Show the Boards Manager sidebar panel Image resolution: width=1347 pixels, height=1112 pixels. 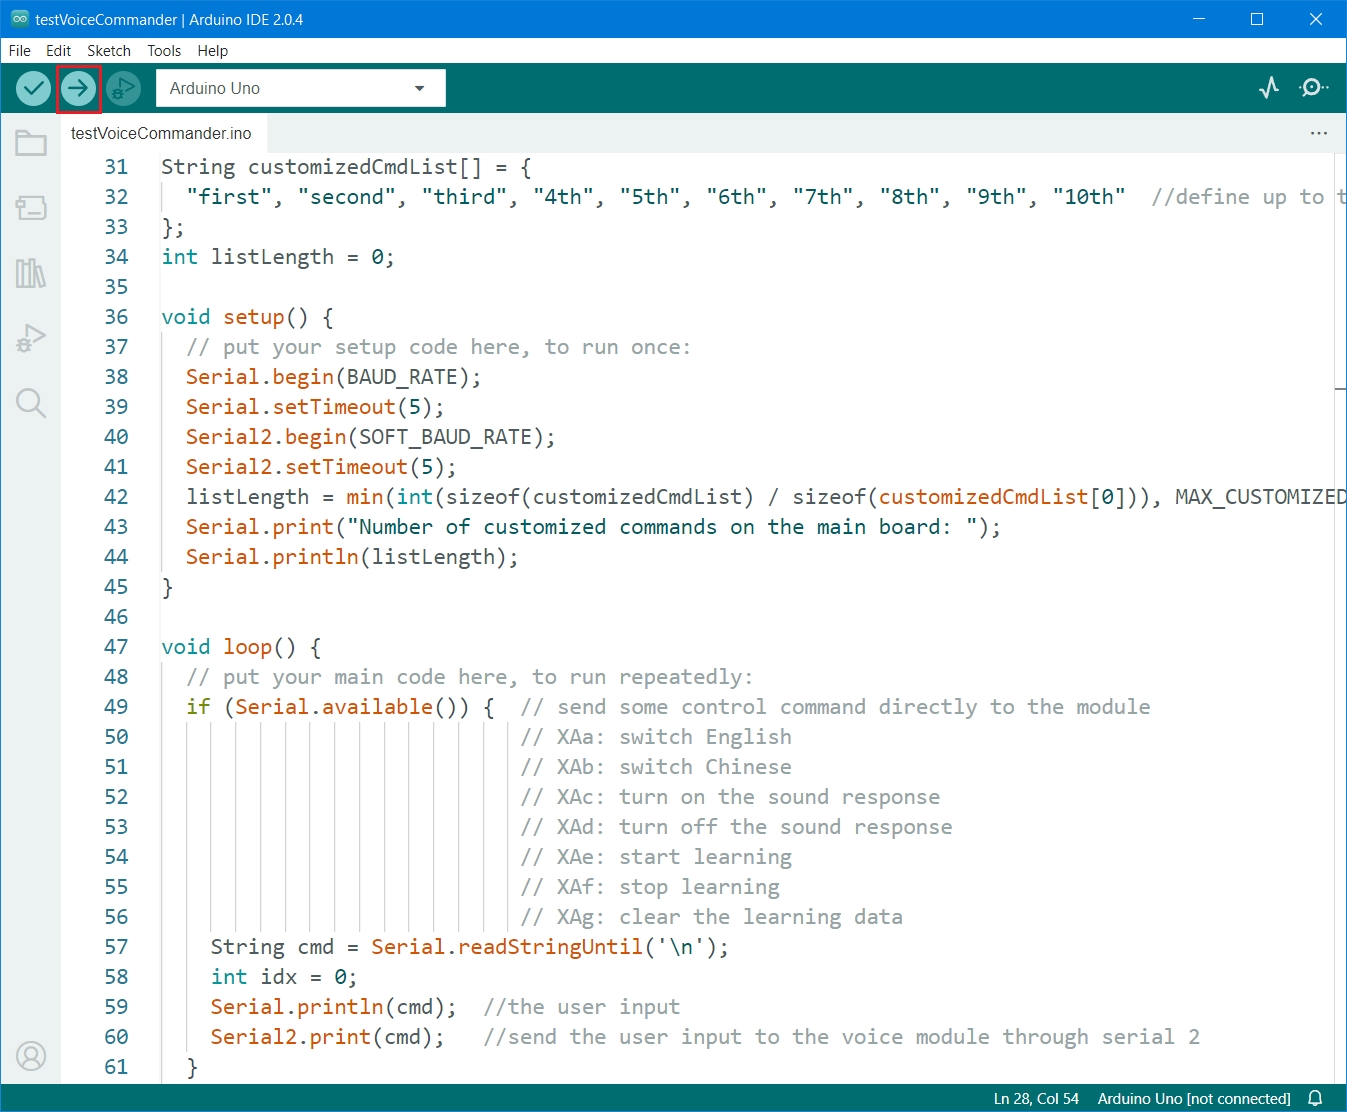(x=31, y=208)
